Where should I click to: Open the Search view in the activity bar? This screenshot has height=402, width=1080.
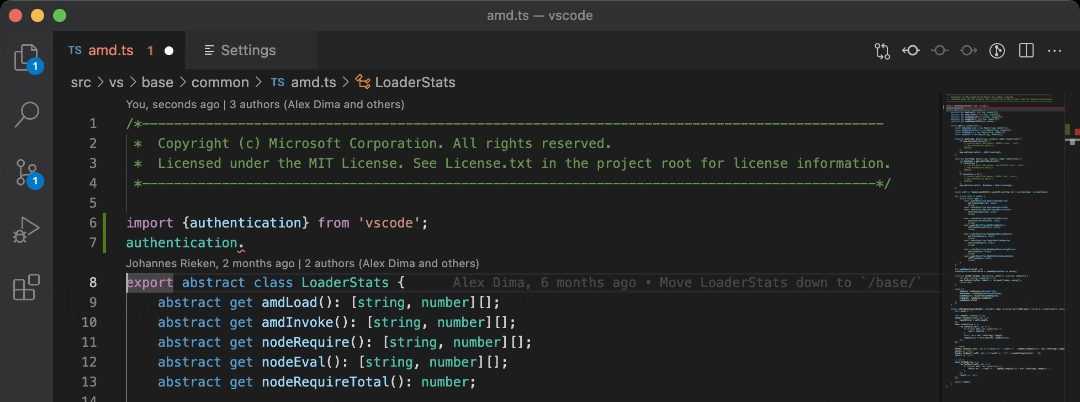[27, 114]
